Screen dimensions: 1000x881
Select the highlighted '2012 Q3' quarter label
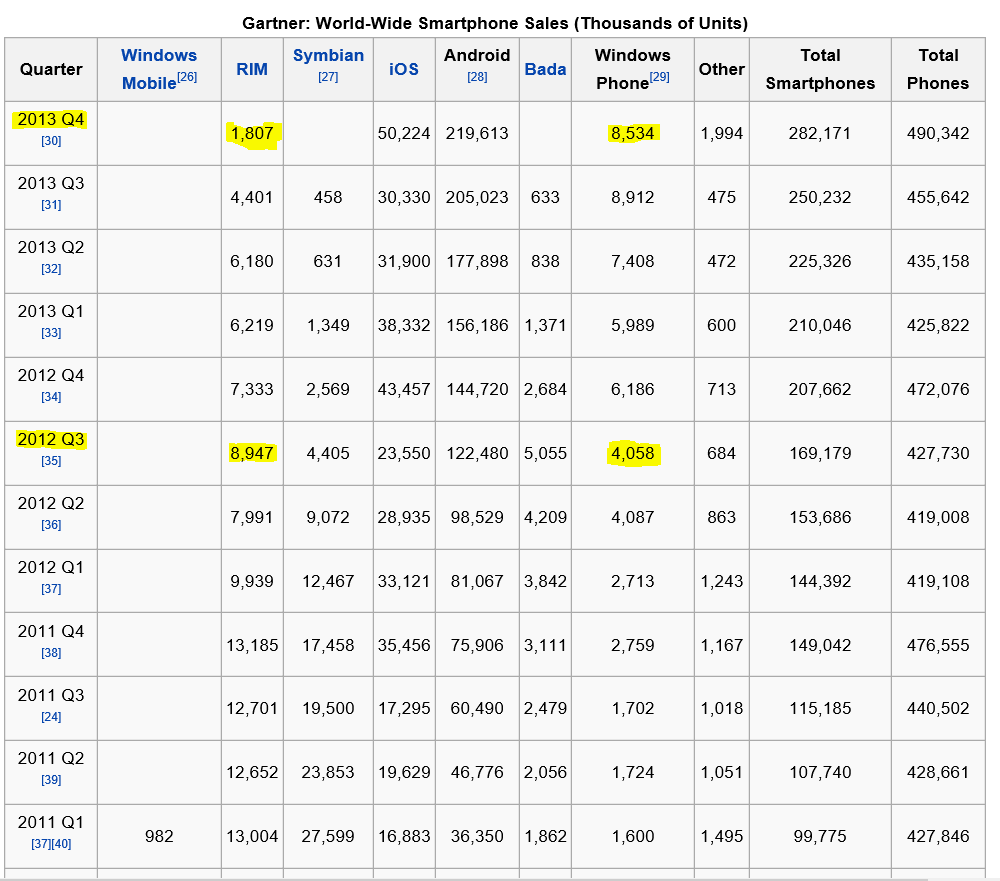point(51,439)
